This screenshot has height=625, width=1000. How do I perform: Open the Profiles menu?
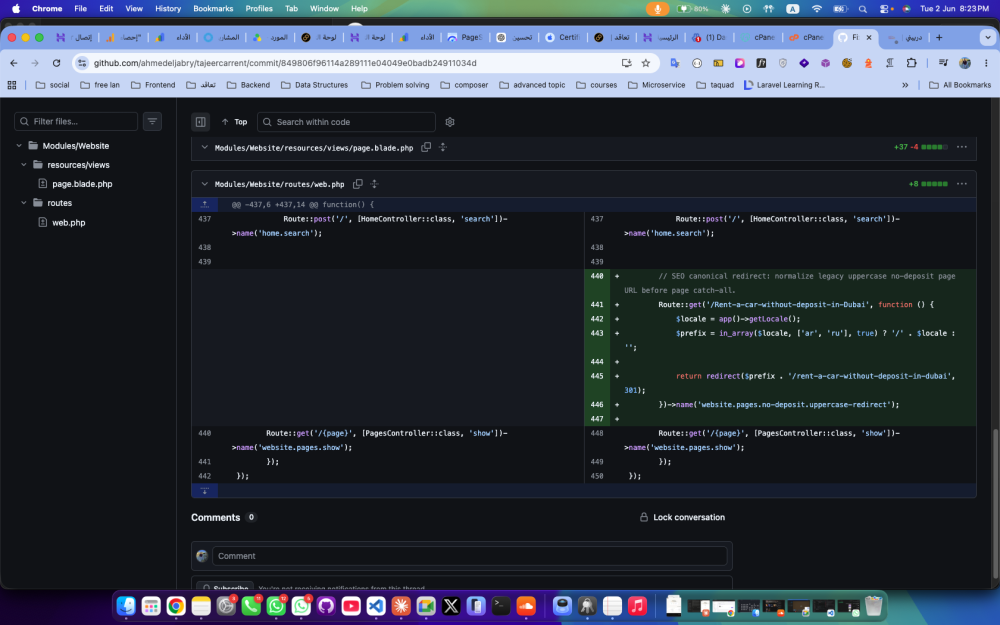click(x=259, y=9)
